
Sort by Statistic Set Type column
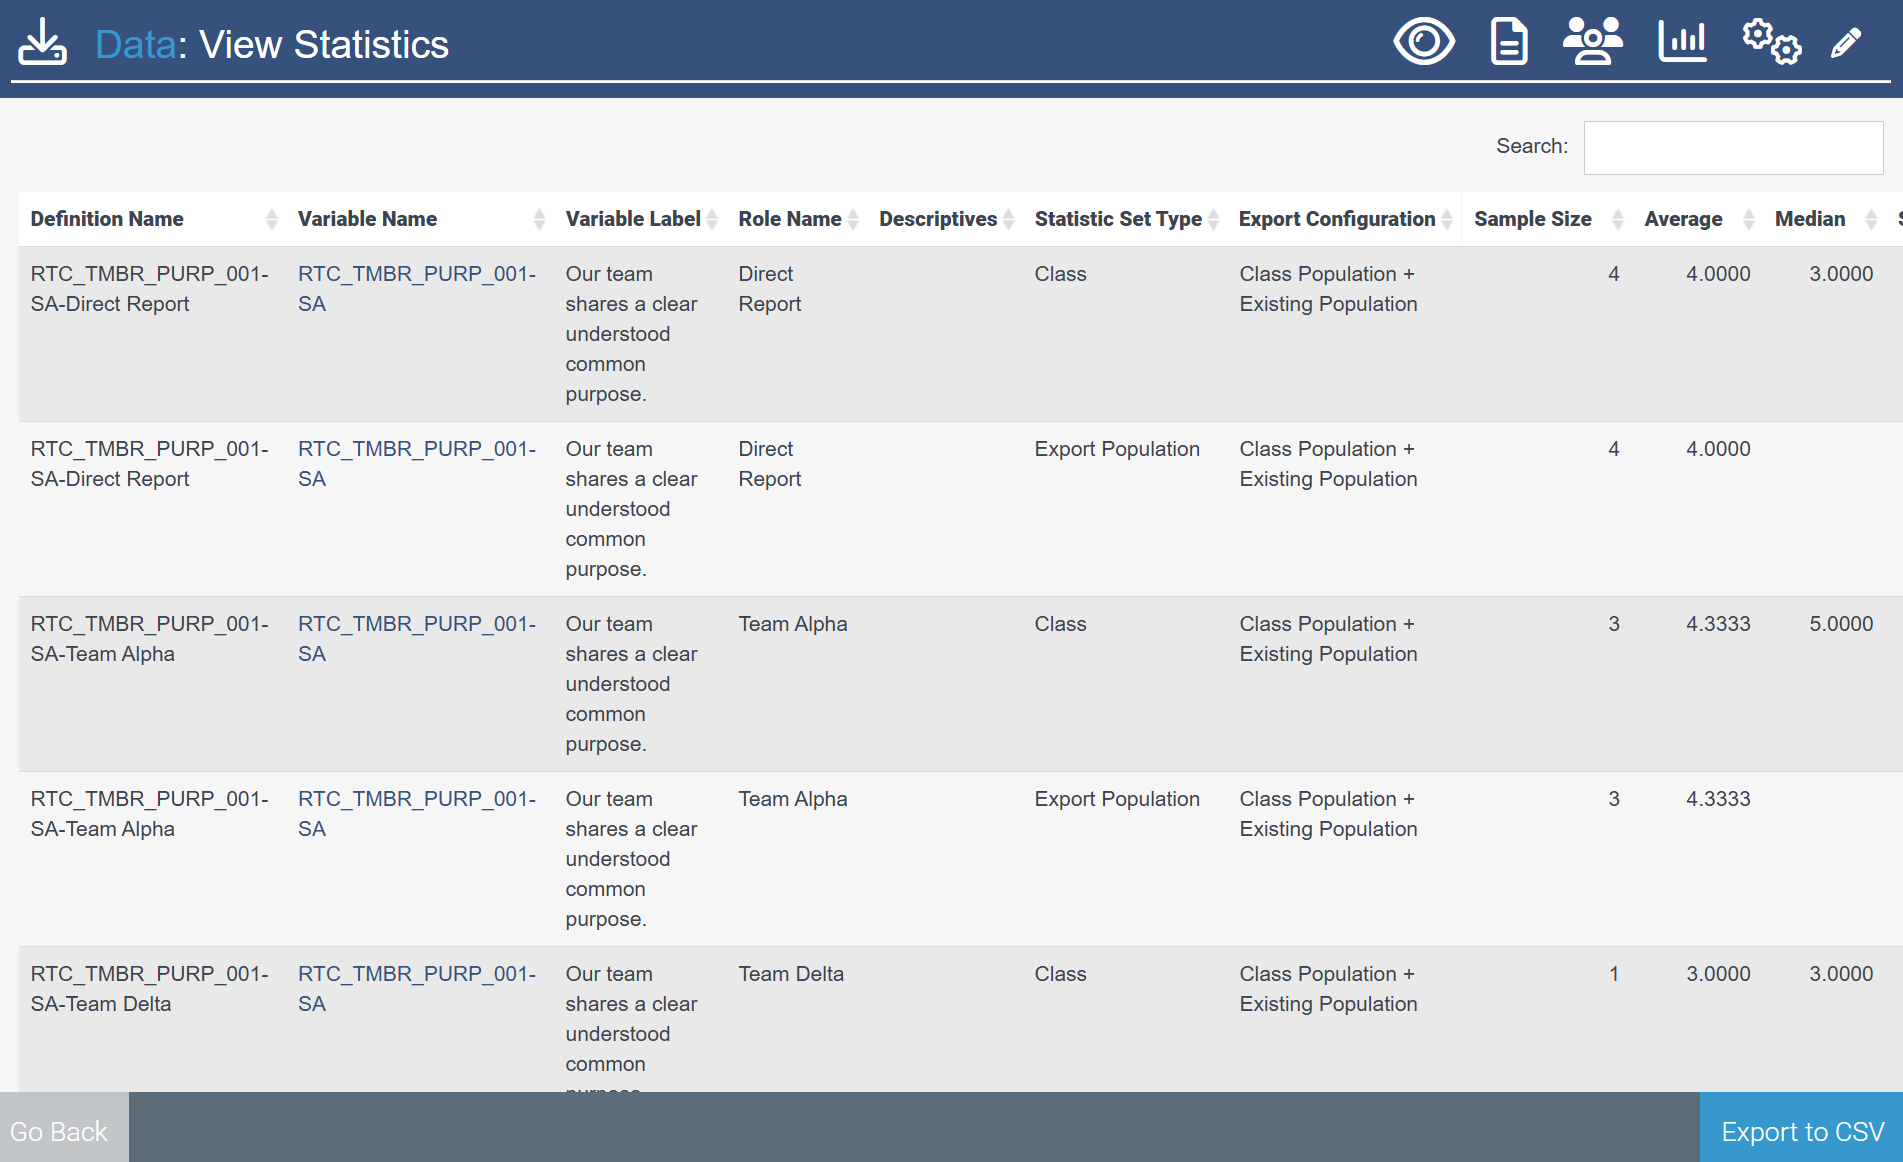[1117, 219]
